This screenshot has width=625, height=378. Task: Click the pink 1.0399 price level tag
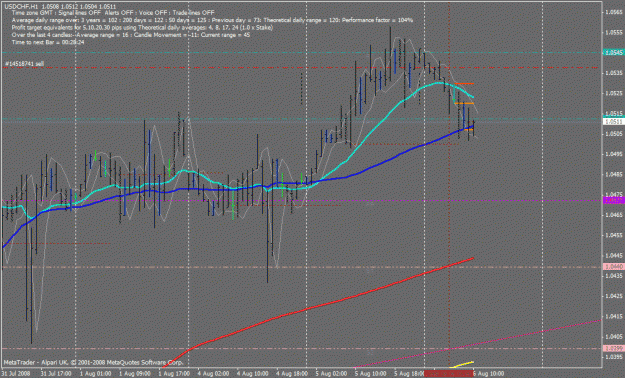(613, 348)
